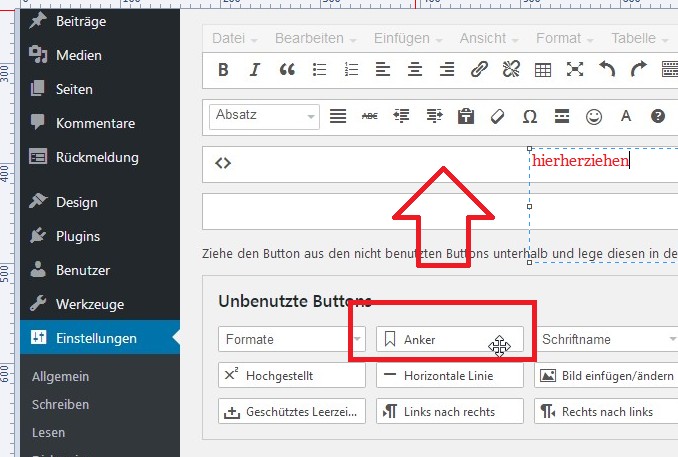This screenshot has height=457, width=678.
Task: Open the Schriftname dropdown
Action: click(x=608, y=340)
